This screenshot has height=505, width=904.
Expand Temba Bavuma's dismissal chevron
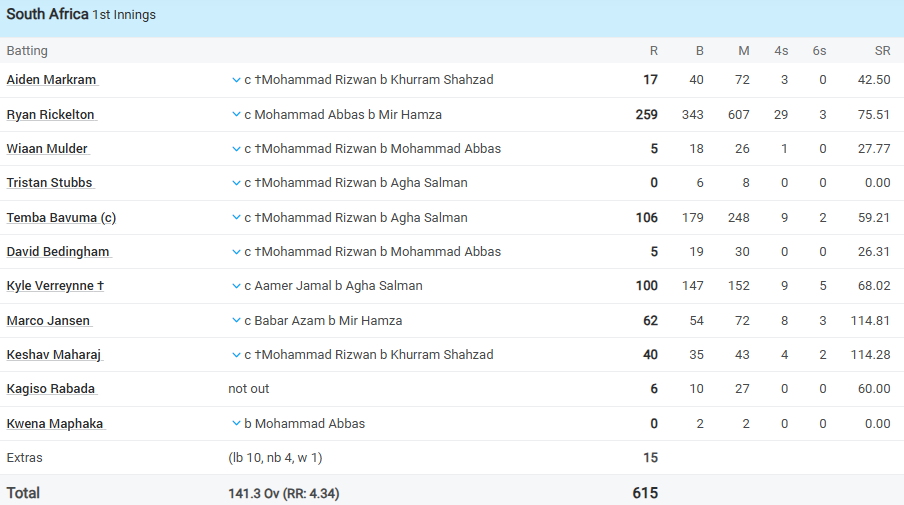[236, 217]
